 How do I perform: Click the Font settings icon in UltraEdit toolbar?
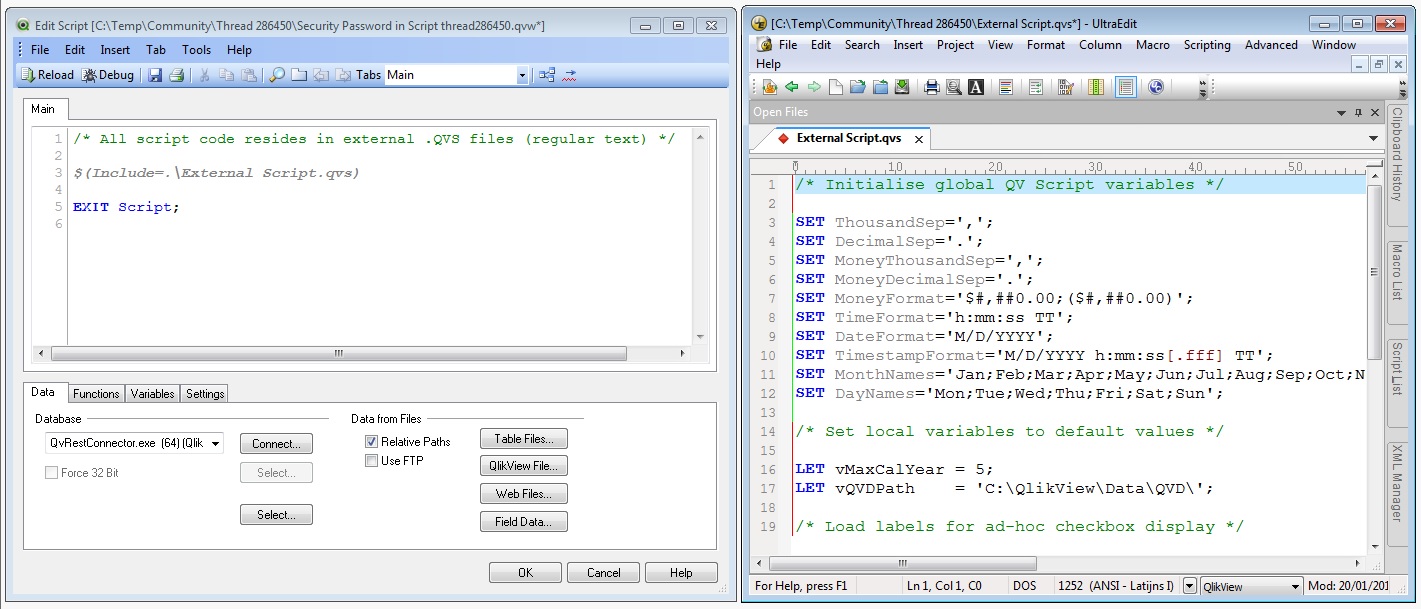[975, 86]
